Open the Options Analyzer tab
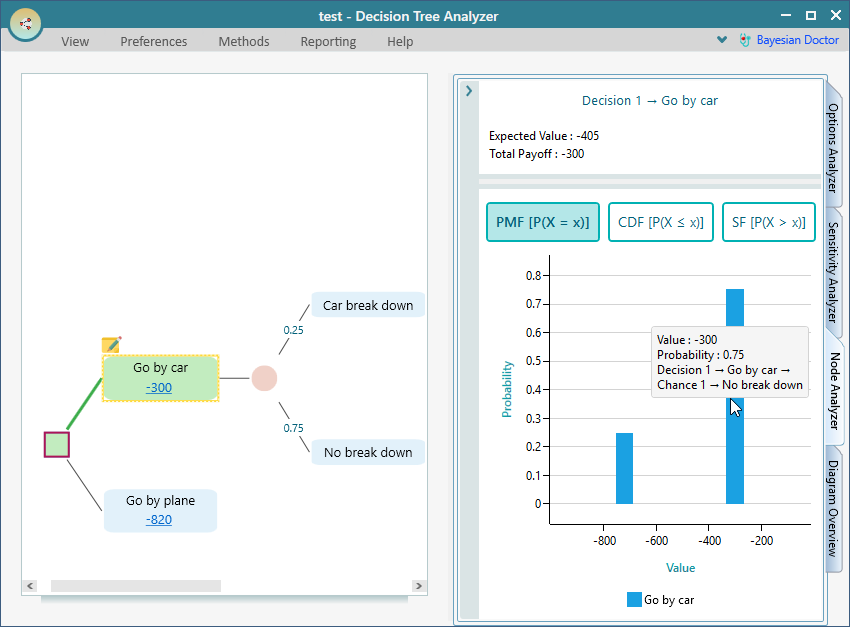 coord(834,146)
